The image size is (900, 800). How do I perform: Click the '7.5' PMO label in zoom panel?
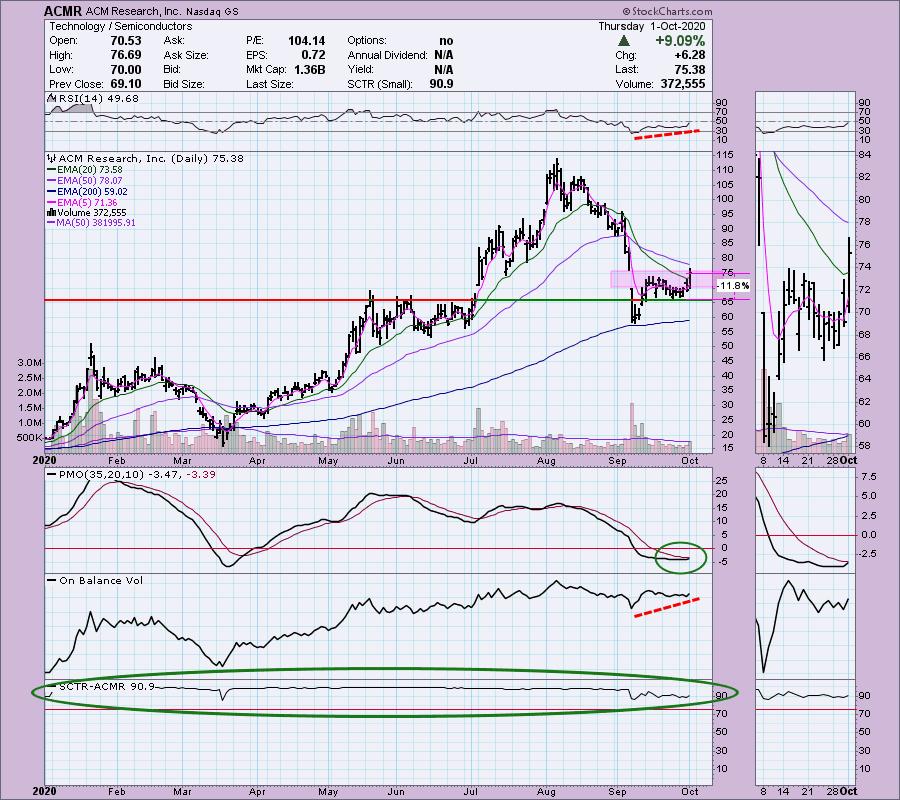click(x=869, y=477)
